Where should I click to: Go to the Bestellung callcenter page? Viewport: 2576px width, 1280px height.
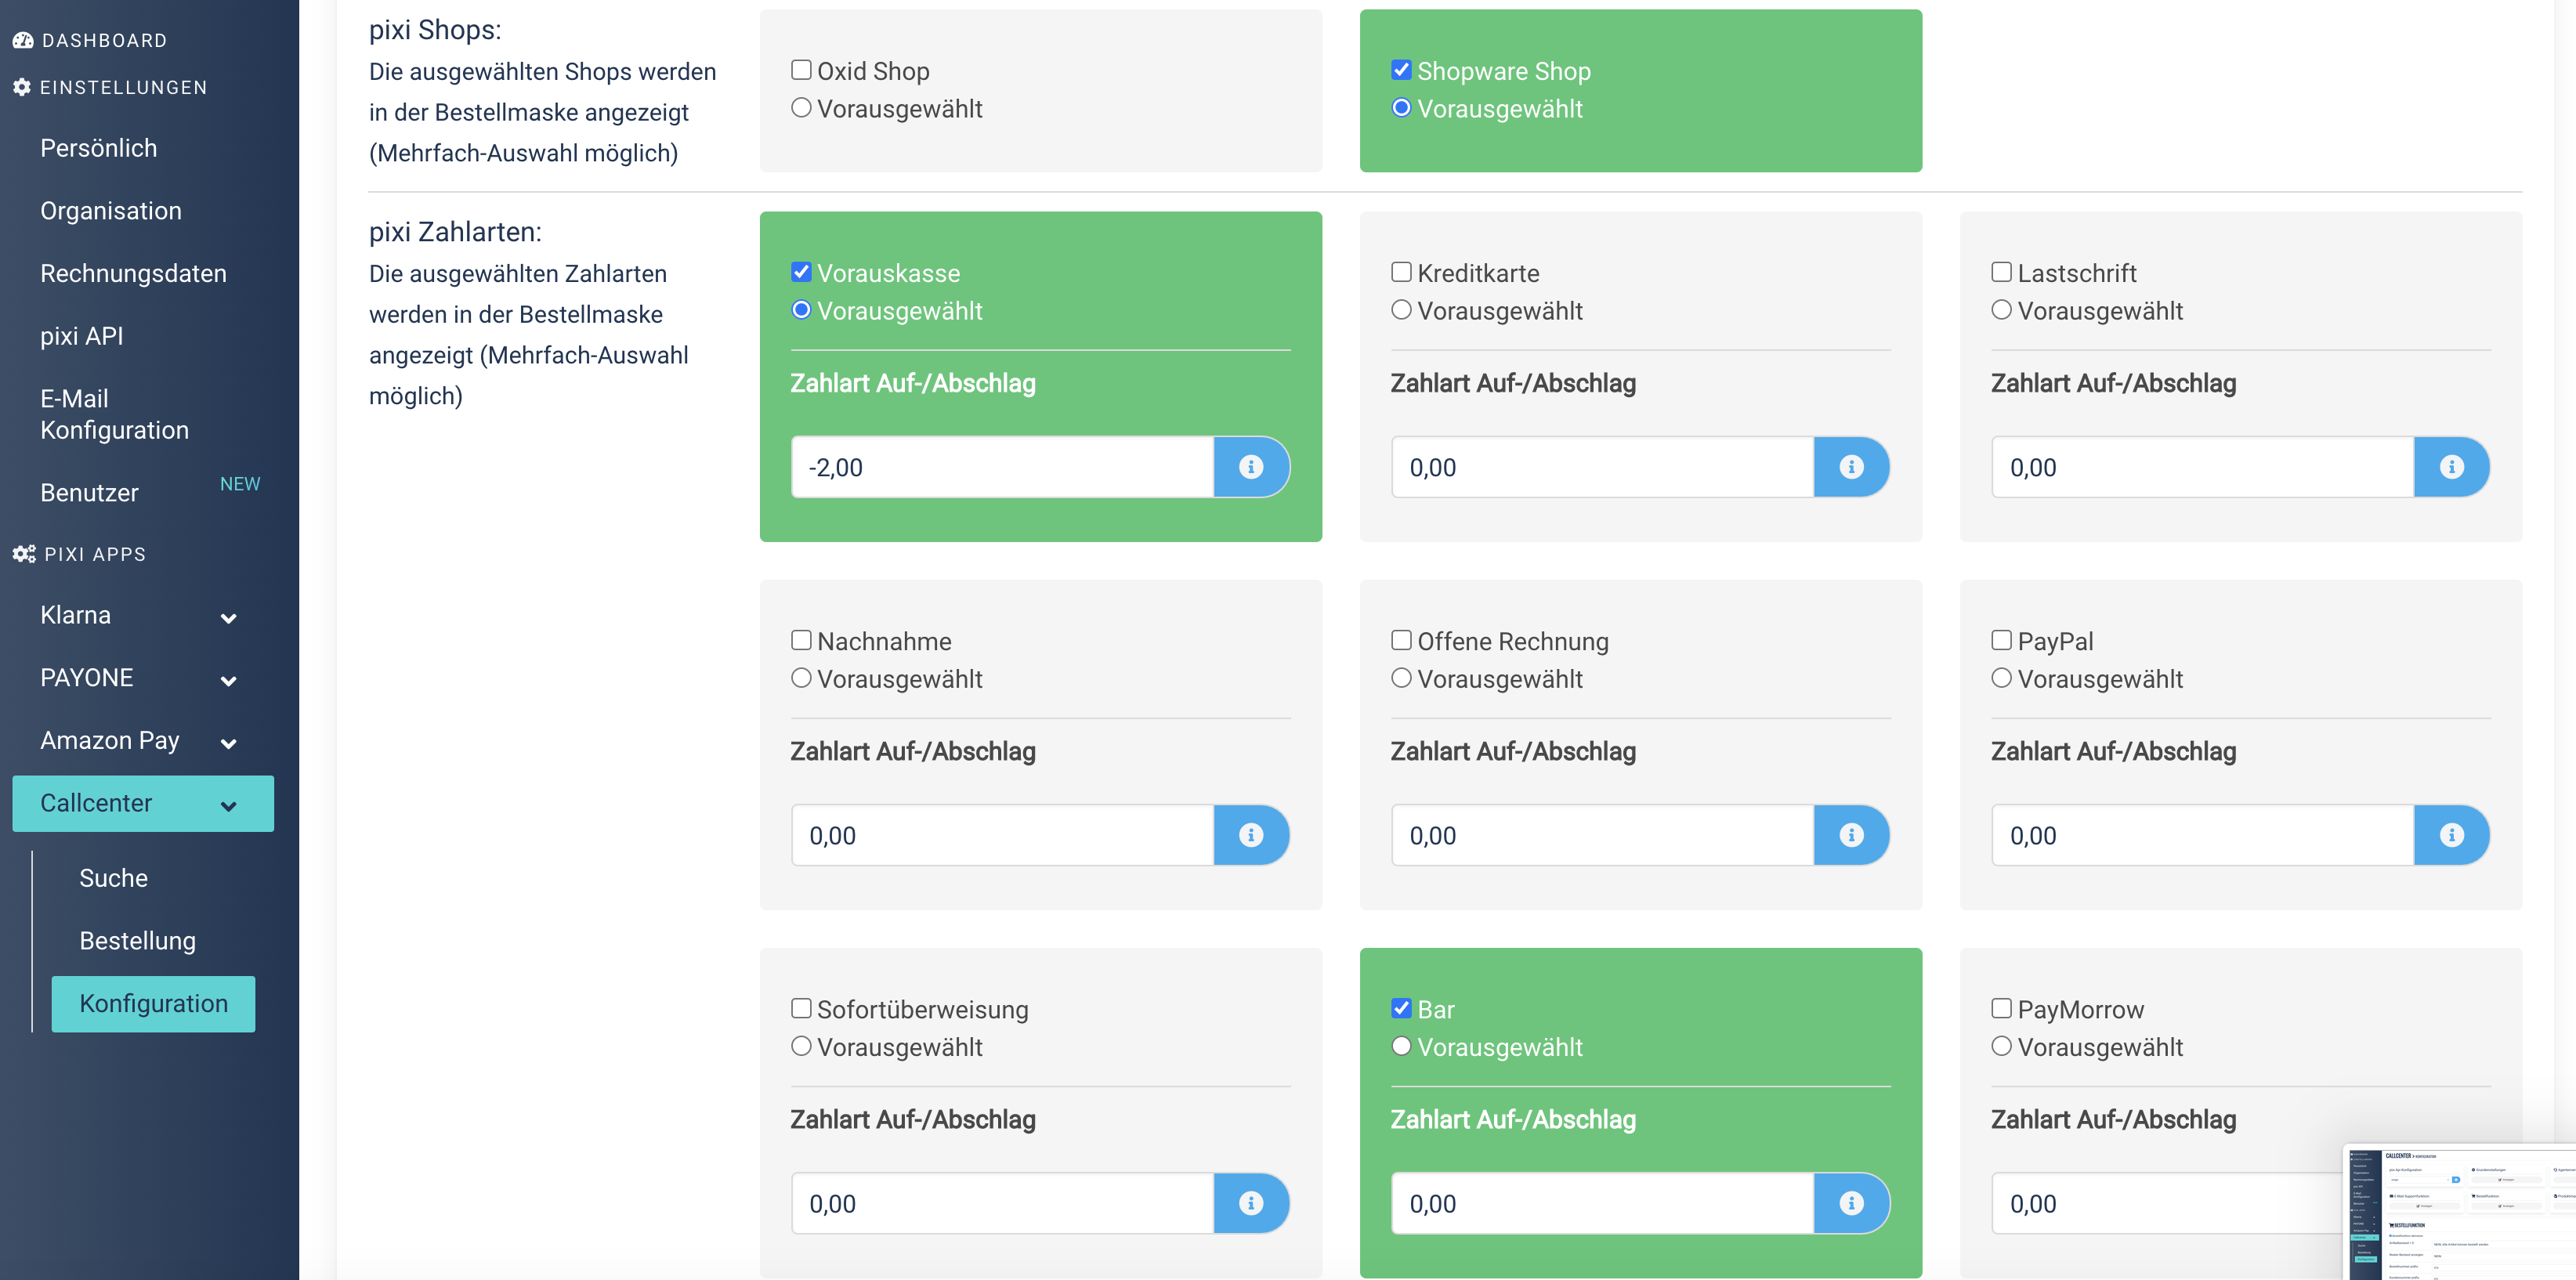point(138,941)
